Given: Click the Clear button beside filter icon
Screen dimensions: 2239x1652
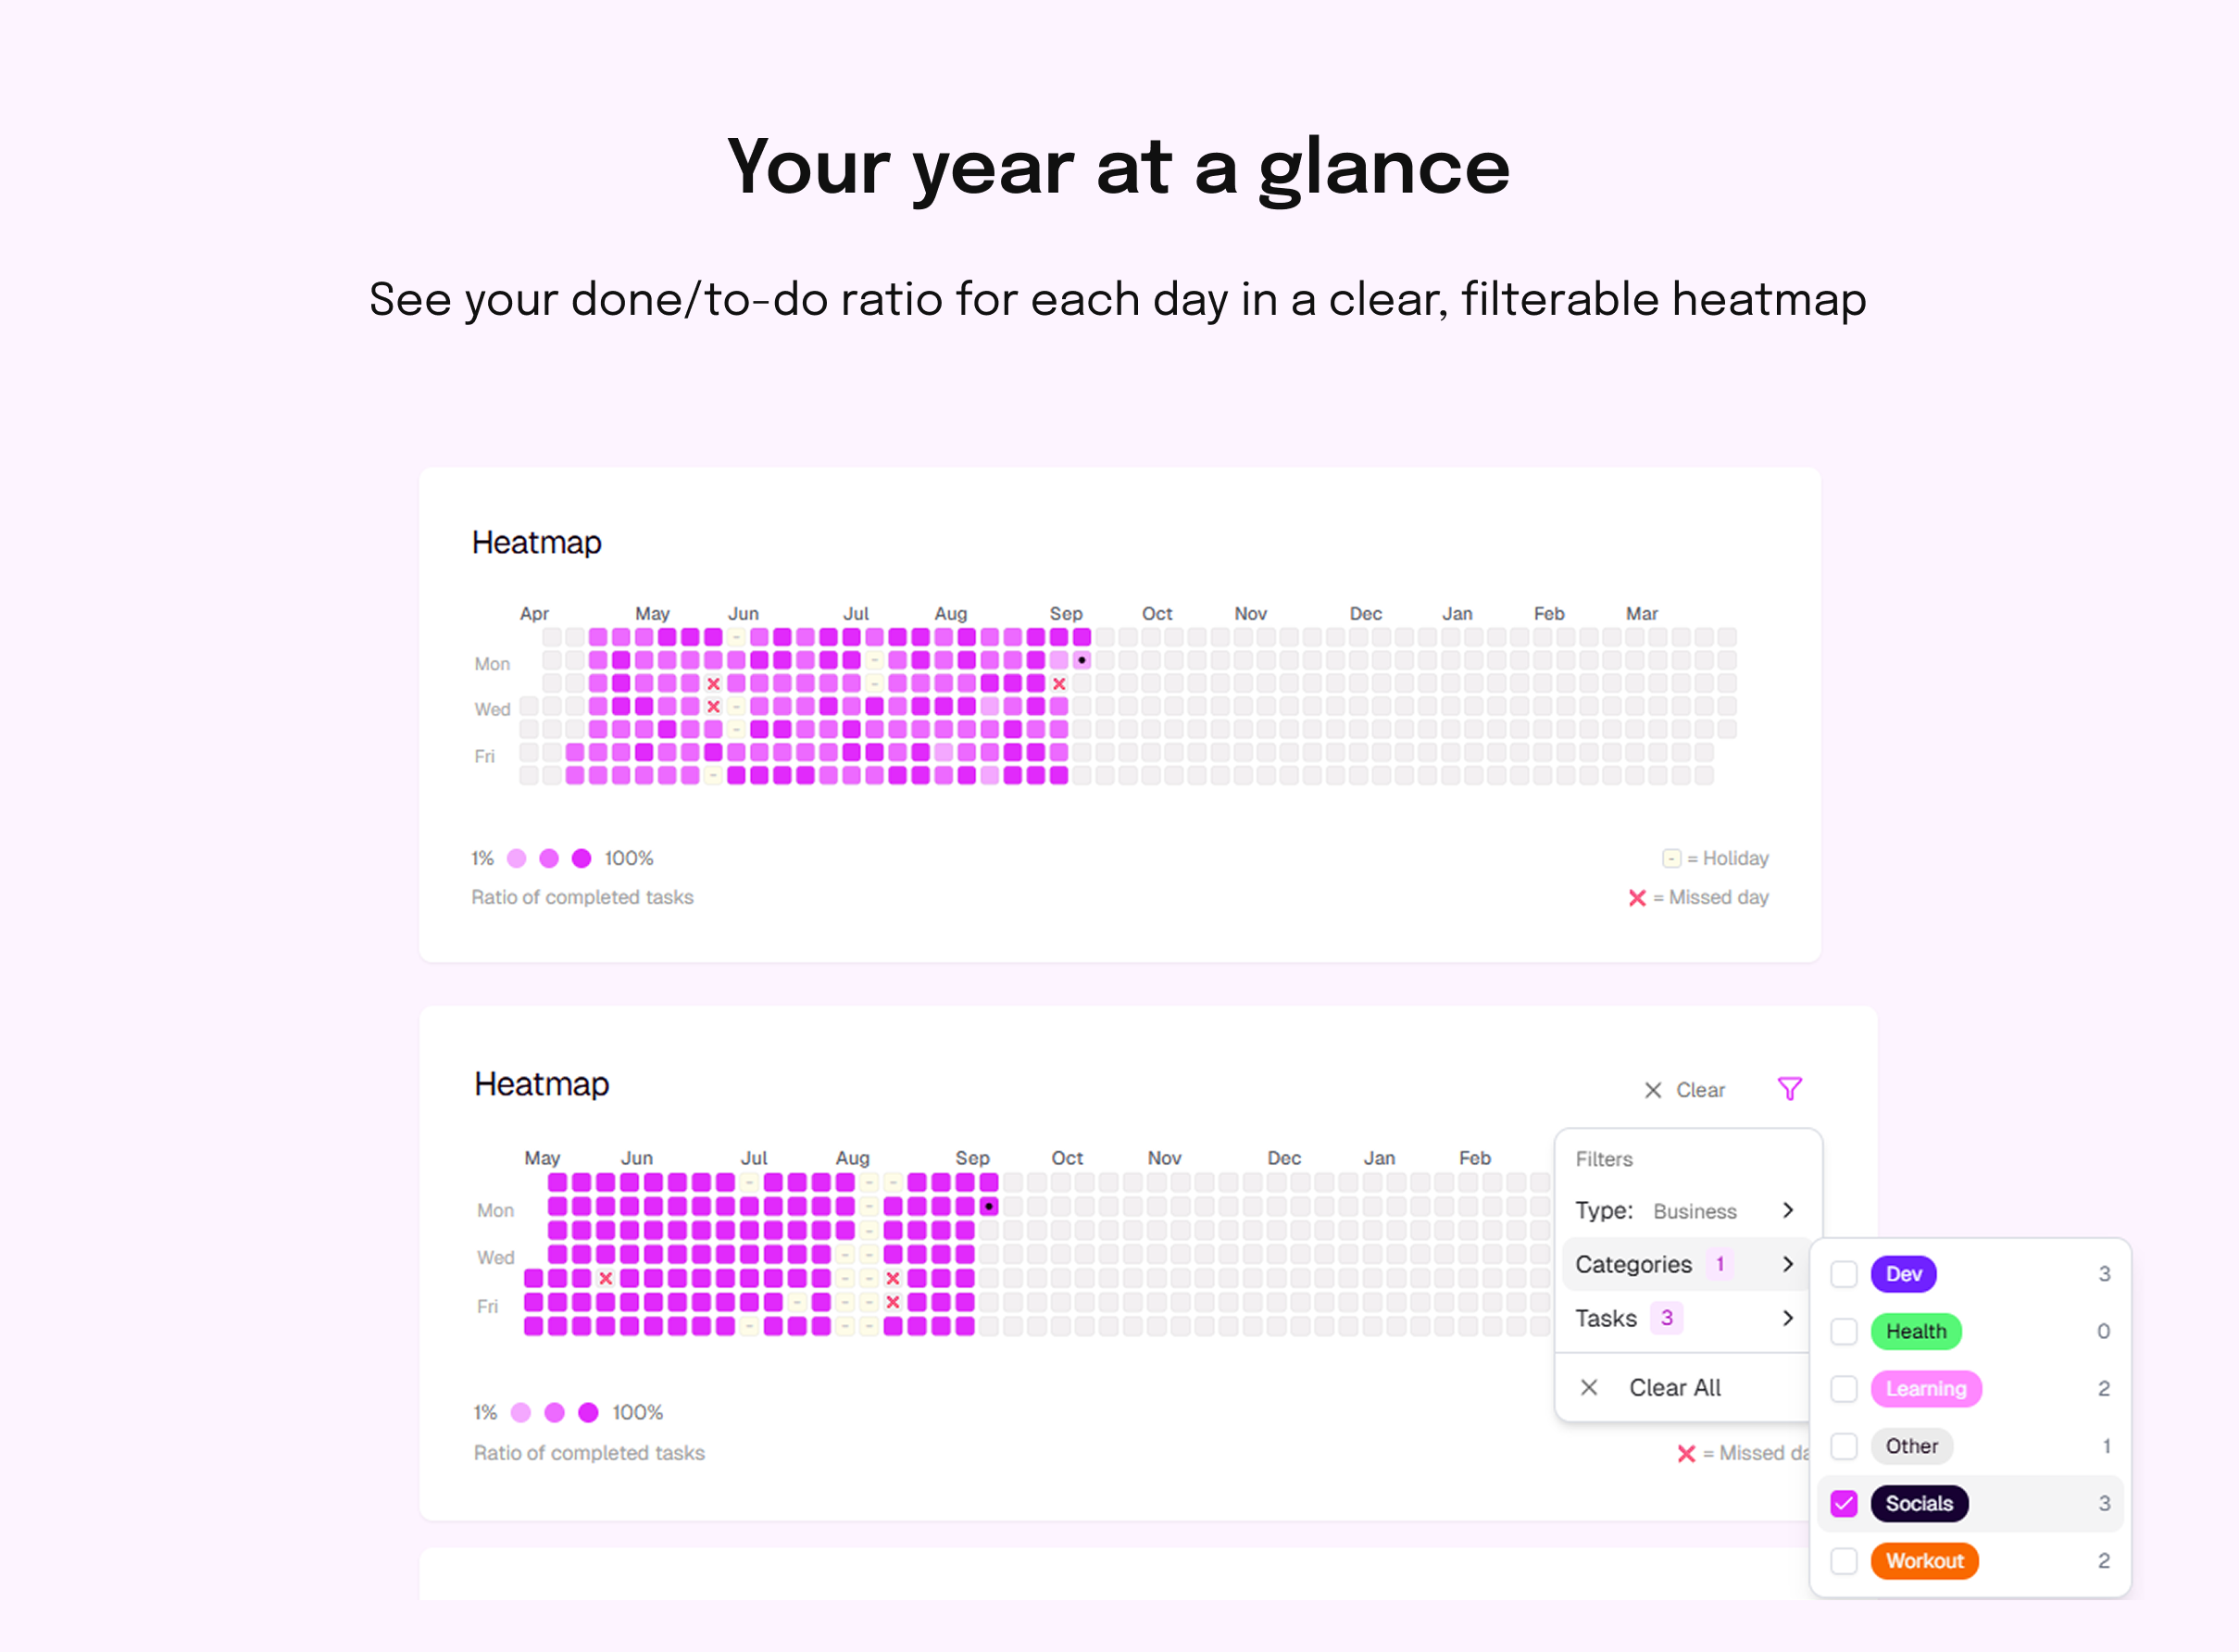Looking at the screenshot, I should 1700,1090.
